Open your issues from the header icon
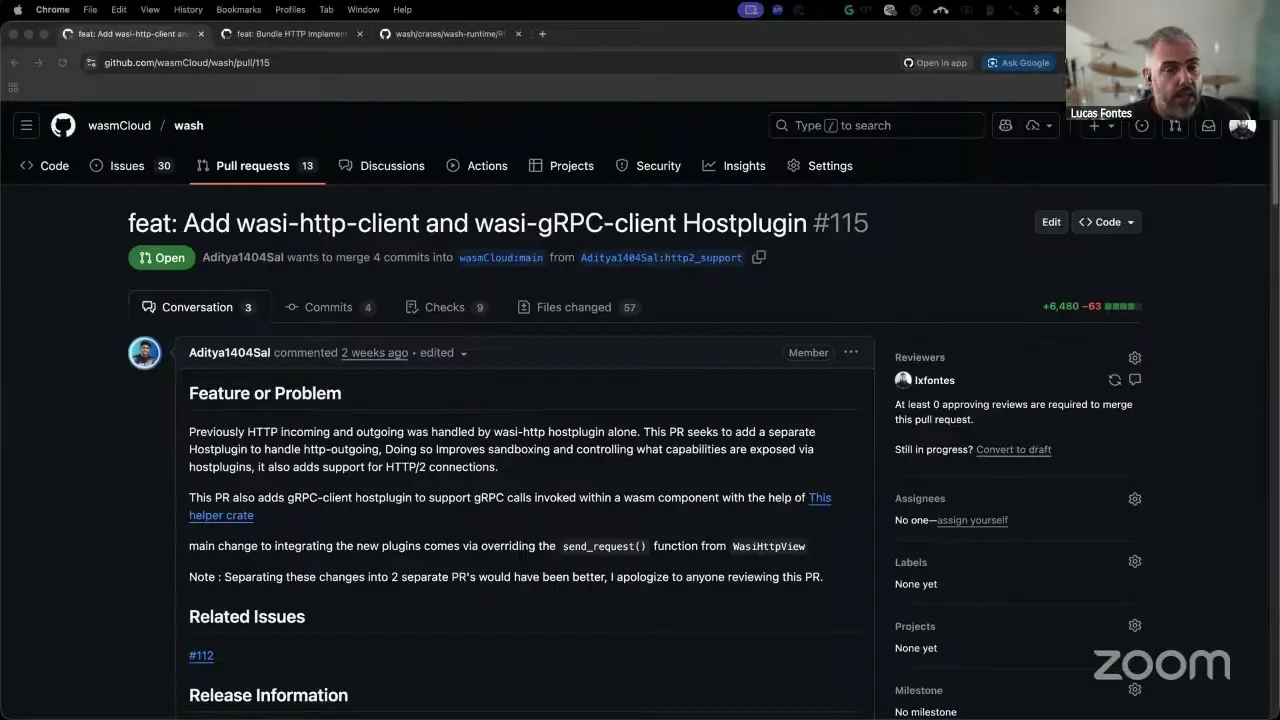 click(x=1142, y=125)
